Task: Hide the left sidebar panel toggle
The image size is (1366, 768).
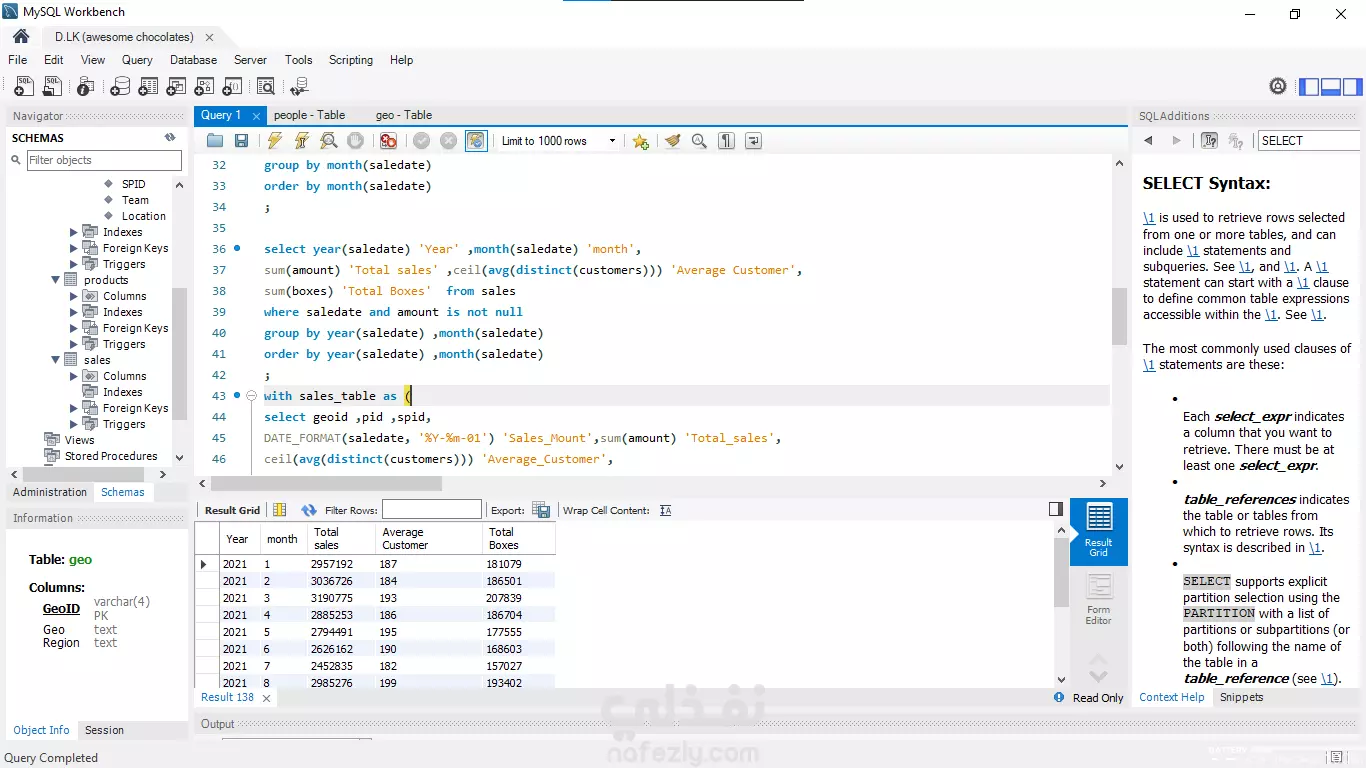Action: [1309, 87]
